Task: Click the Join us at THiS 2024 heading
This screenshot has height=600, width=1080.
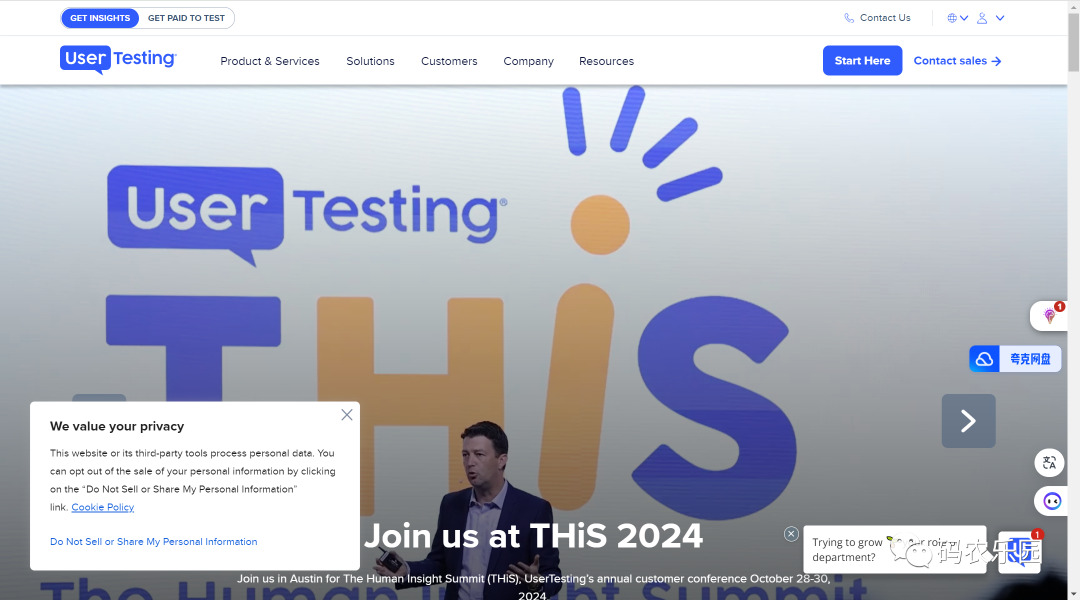Action: [x=533, y=536]
